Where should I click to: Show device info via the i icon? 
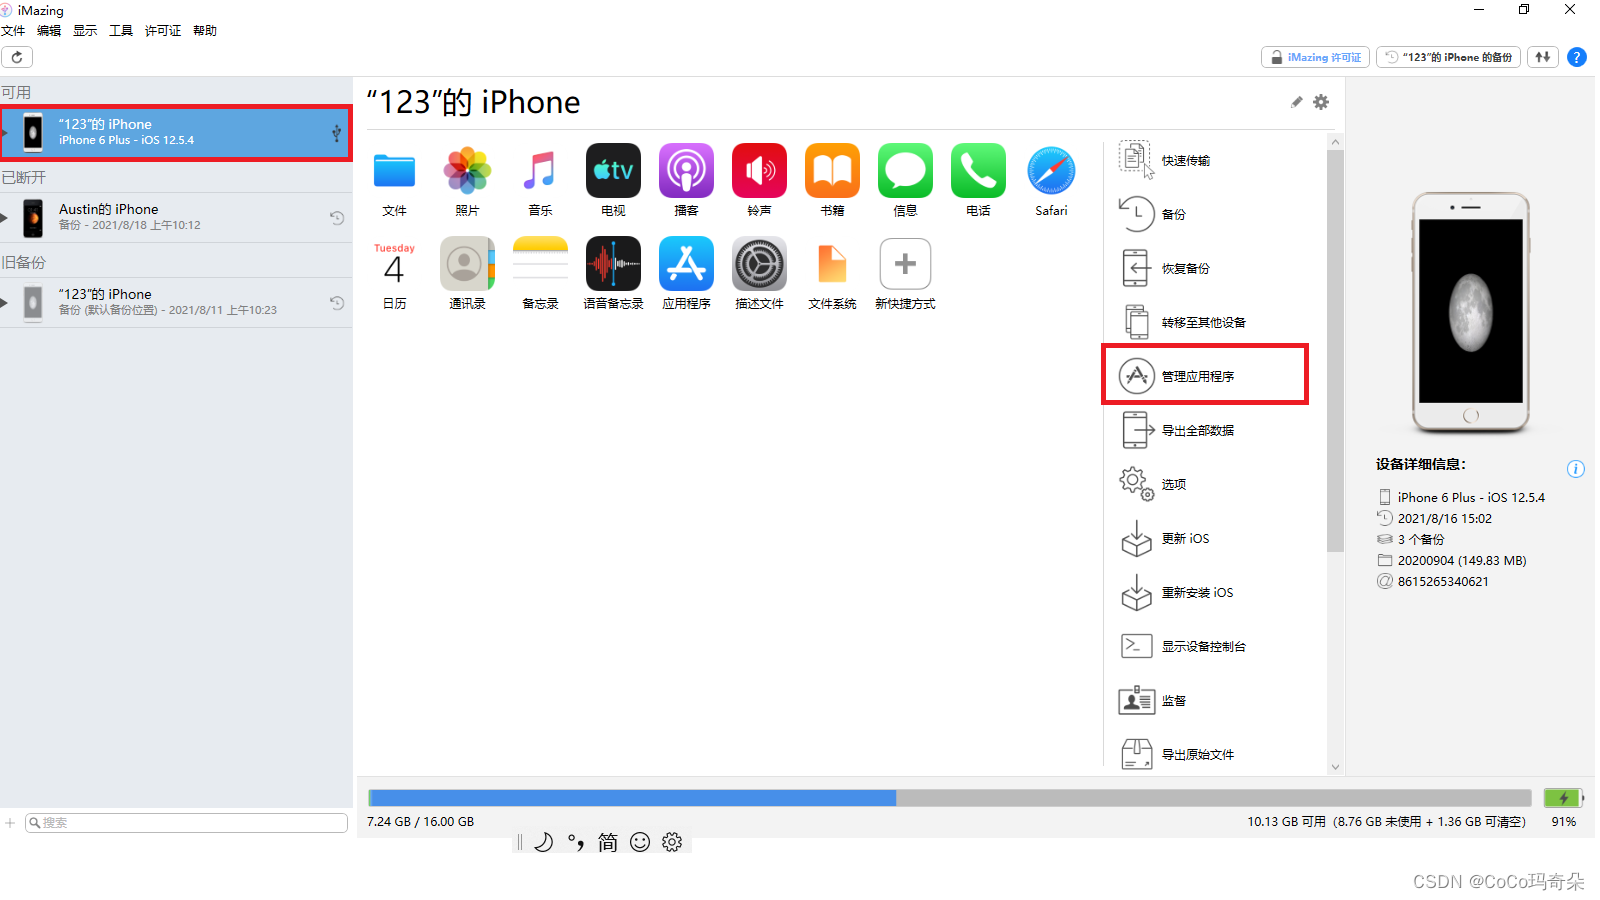coord(1575,469)
